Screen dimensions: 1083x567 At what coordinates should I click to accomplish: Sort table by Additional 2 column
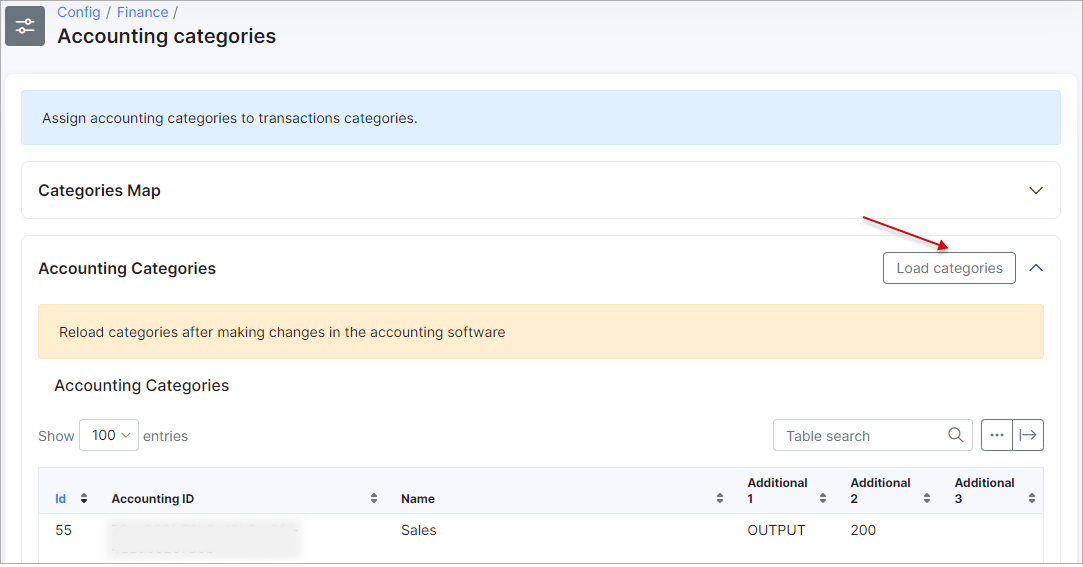pyautogui.click(x=927, y=499)
